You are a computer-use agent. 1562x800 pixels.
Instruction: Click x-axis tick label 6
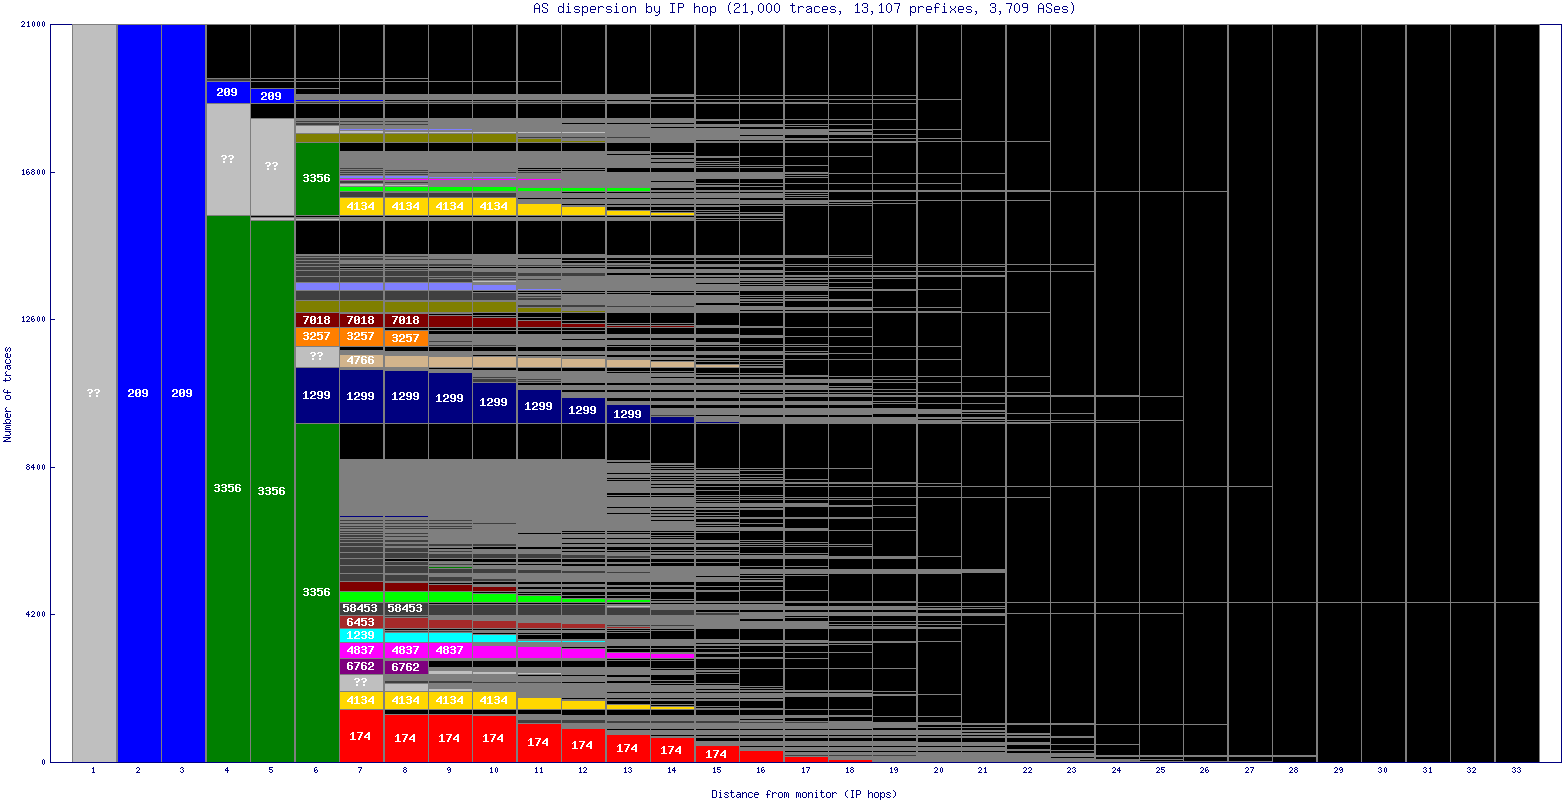pos(317,771)
